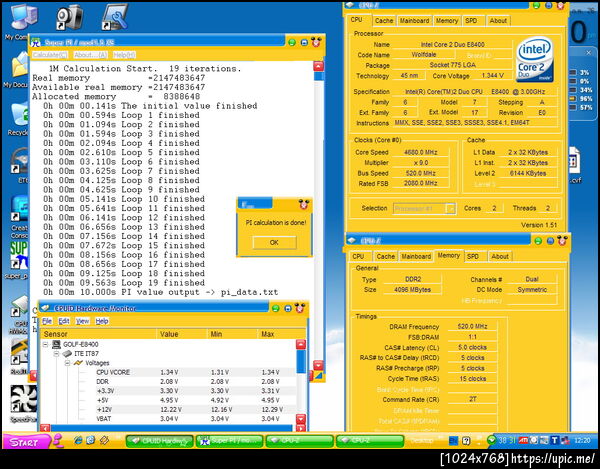Open About menu in Super PI
This screenshot has width=600, height=469.
tap(90, 55)
